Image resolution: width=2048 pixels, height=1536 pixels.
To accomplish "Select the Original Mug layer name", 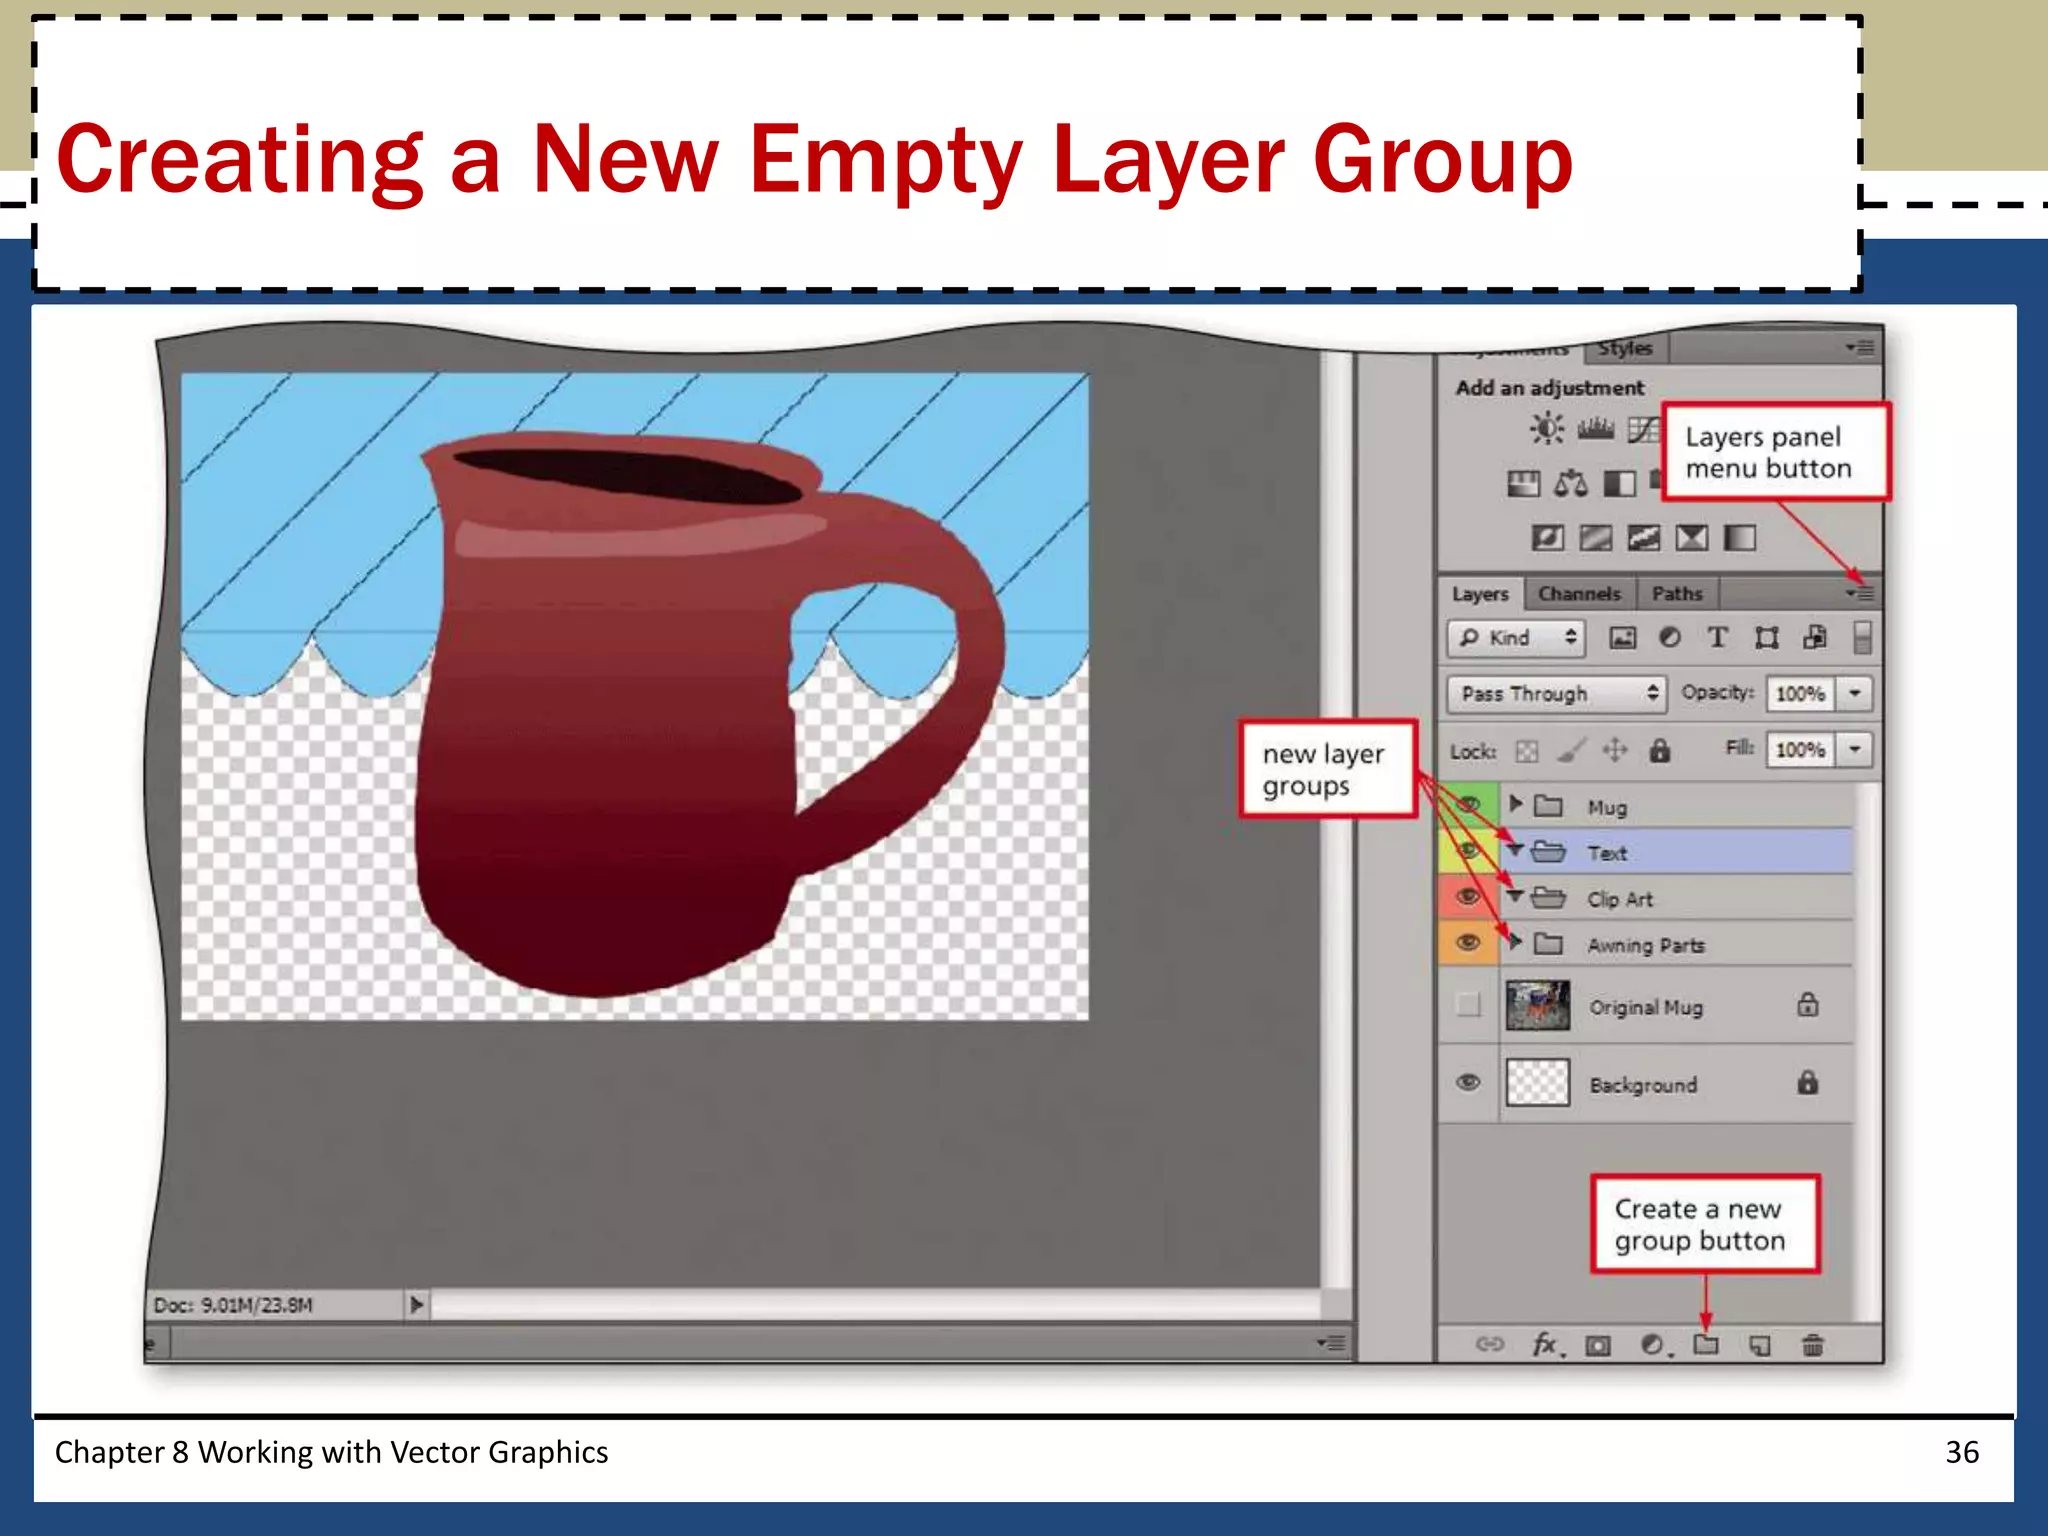I will coord(1646,1007).
